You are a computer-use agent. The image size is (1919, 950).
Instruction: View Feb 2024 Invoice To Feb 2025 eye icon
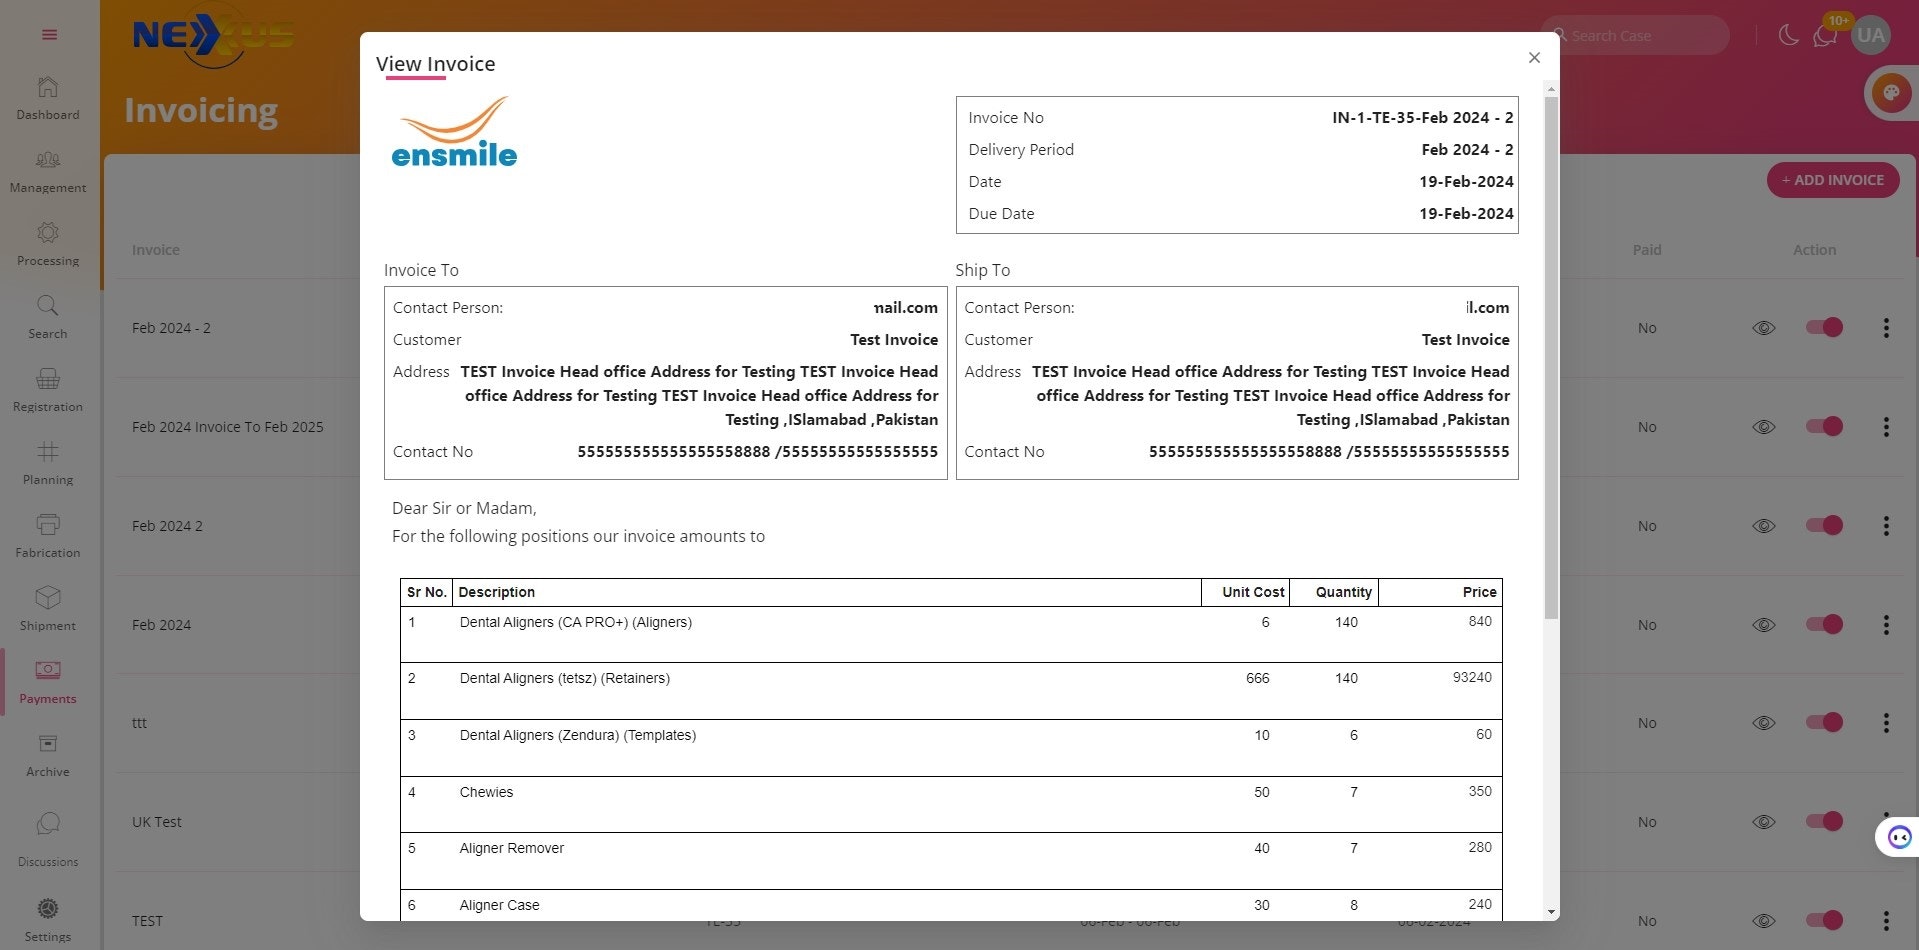click(1764, 427)
